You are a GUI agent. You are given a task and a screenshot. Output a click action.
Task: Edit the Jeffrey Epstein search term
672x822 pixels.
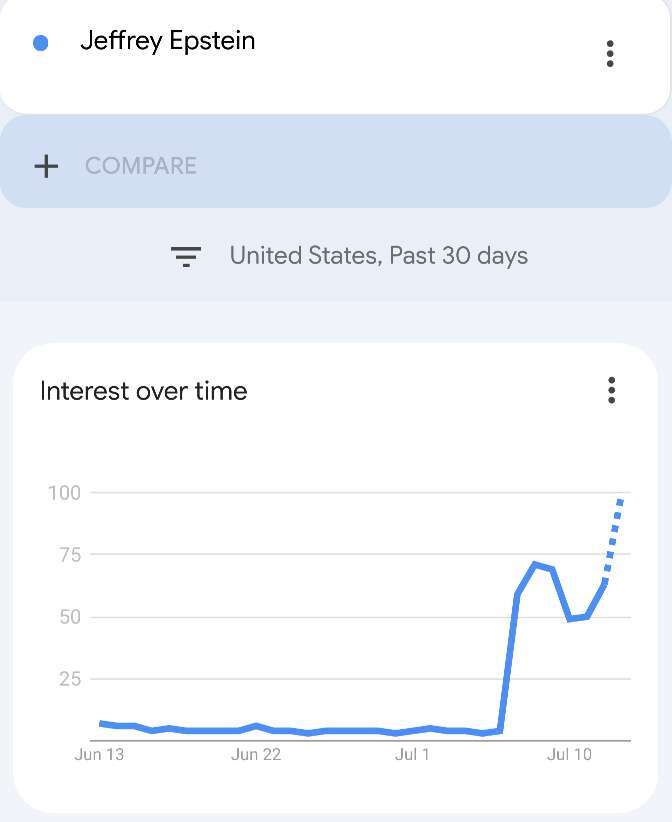pos(168,41)
